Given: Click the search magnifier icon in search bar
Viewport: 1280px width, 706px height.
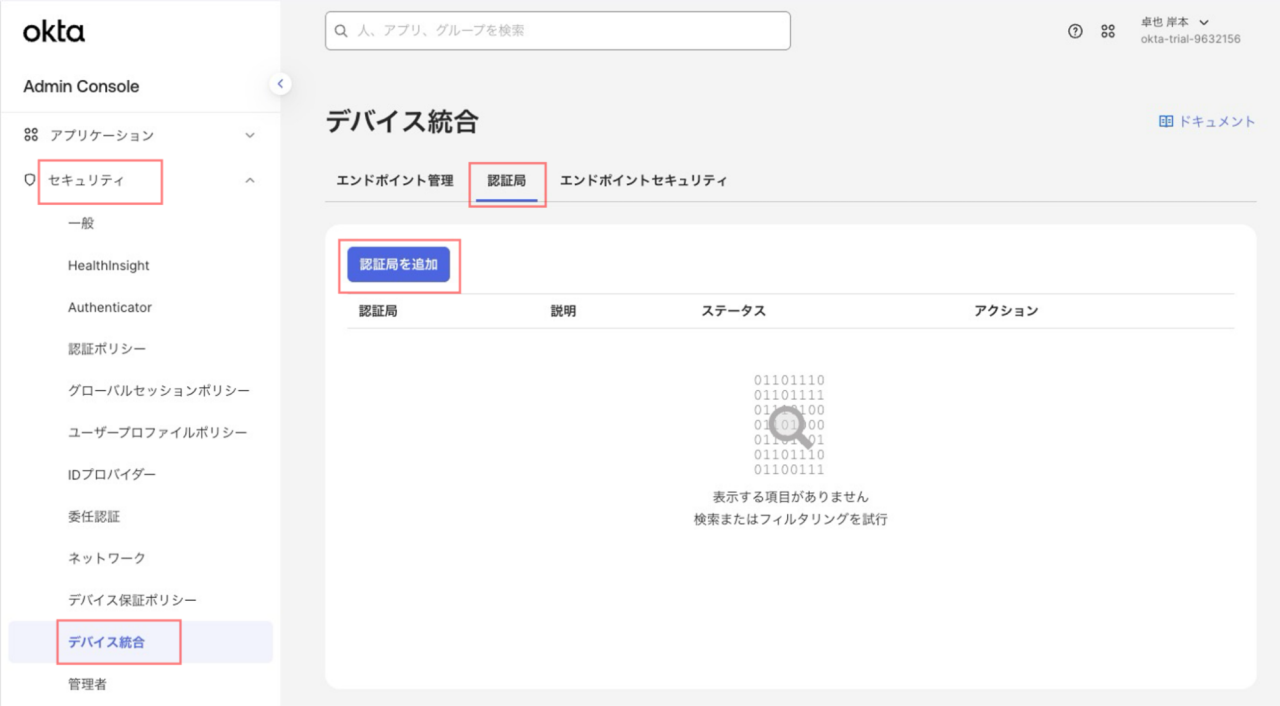Looking at the screenshot, I should tap(342, 31).
